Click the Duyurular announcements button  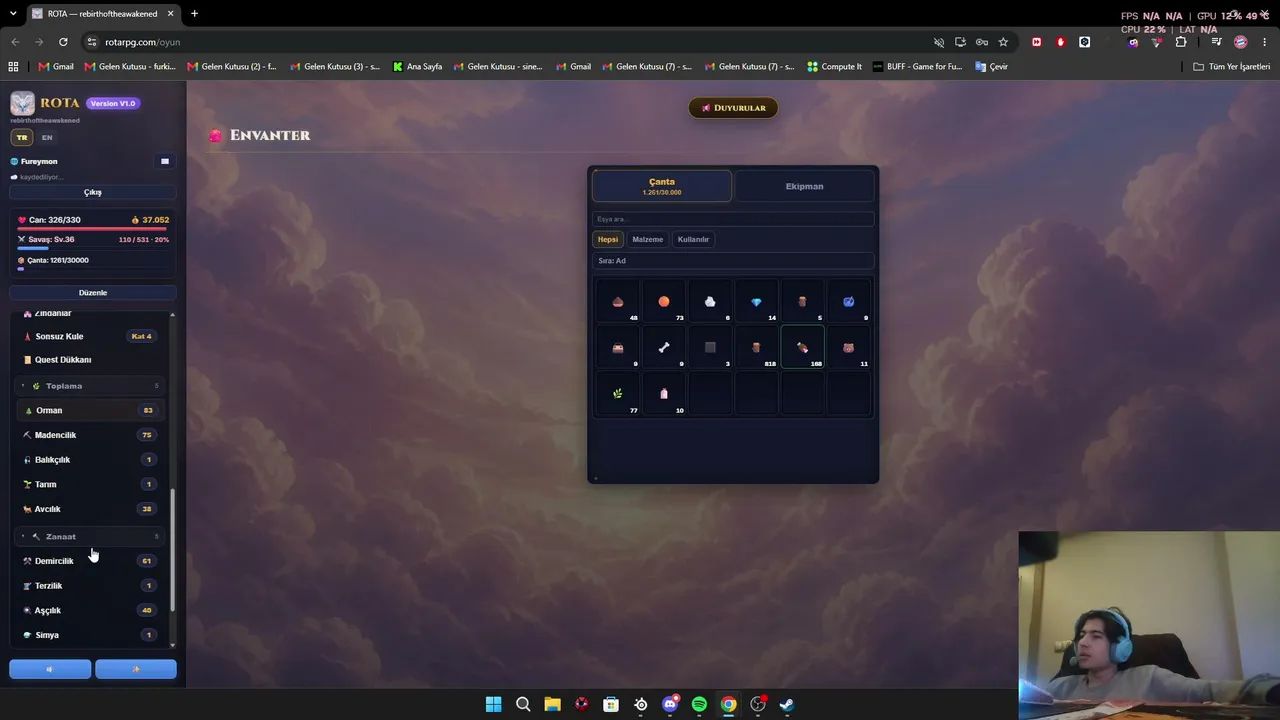tap(733, 108)
